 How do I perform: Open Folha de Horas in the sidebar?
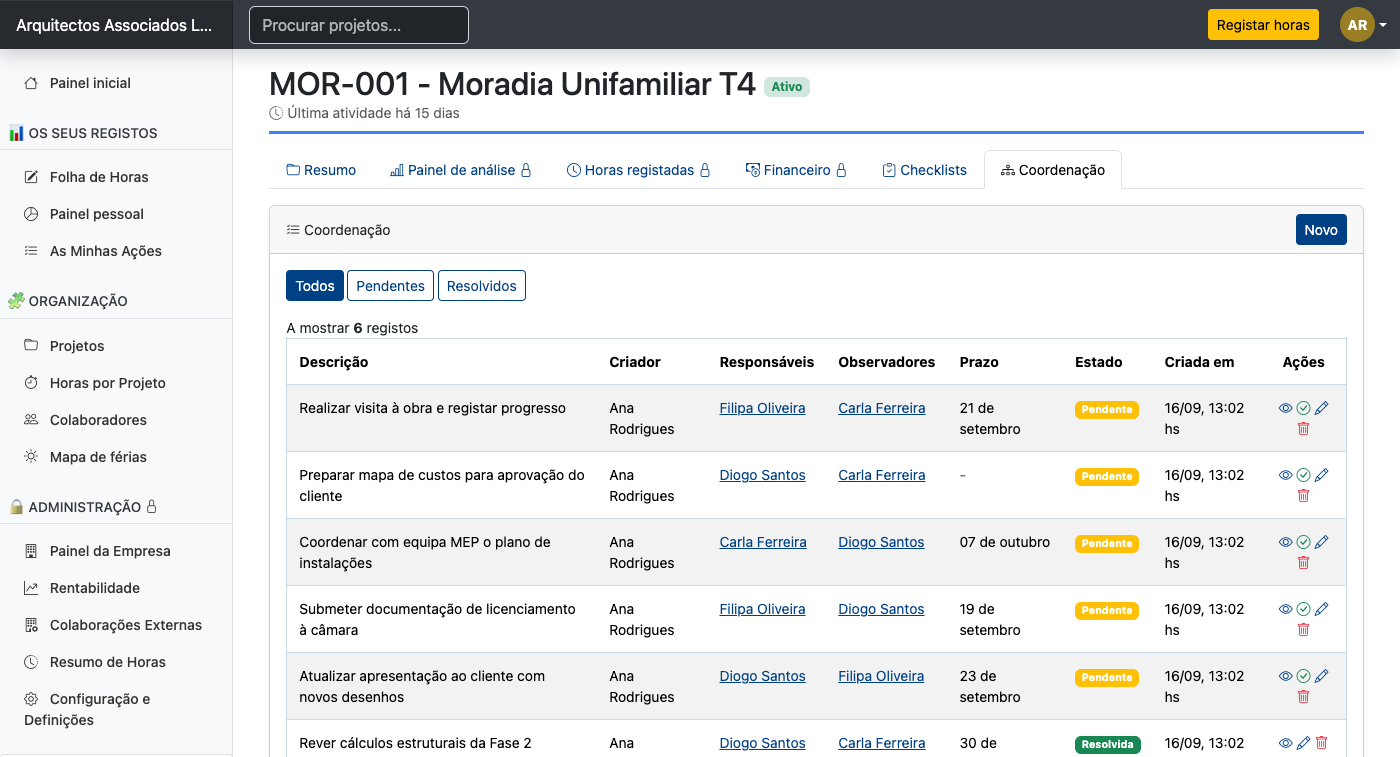click(x=99, y=177)
